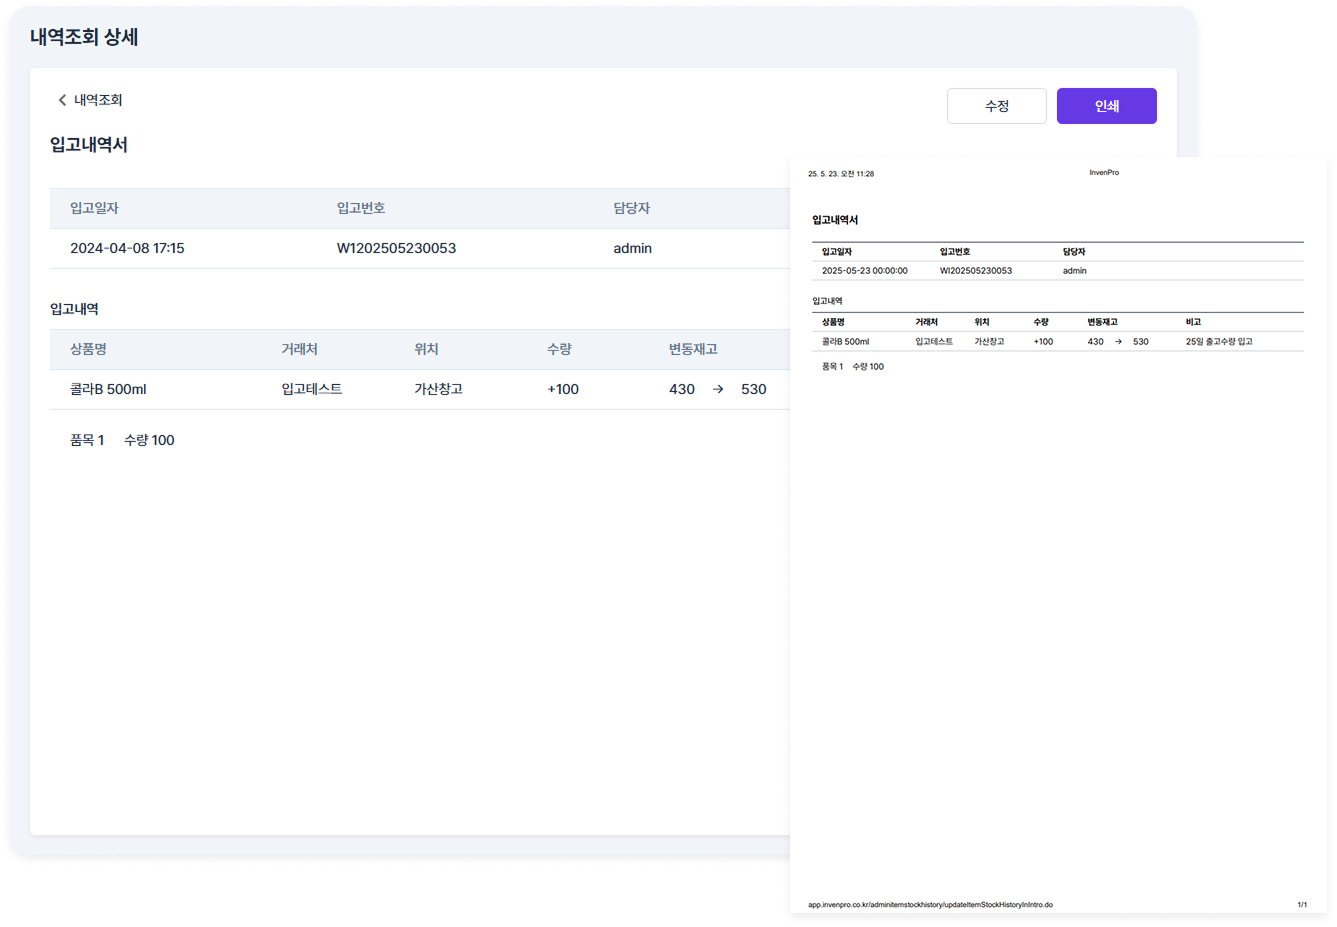
Task: Click the 거래처 column header in detail table
Action: click(x=299, y=349)
